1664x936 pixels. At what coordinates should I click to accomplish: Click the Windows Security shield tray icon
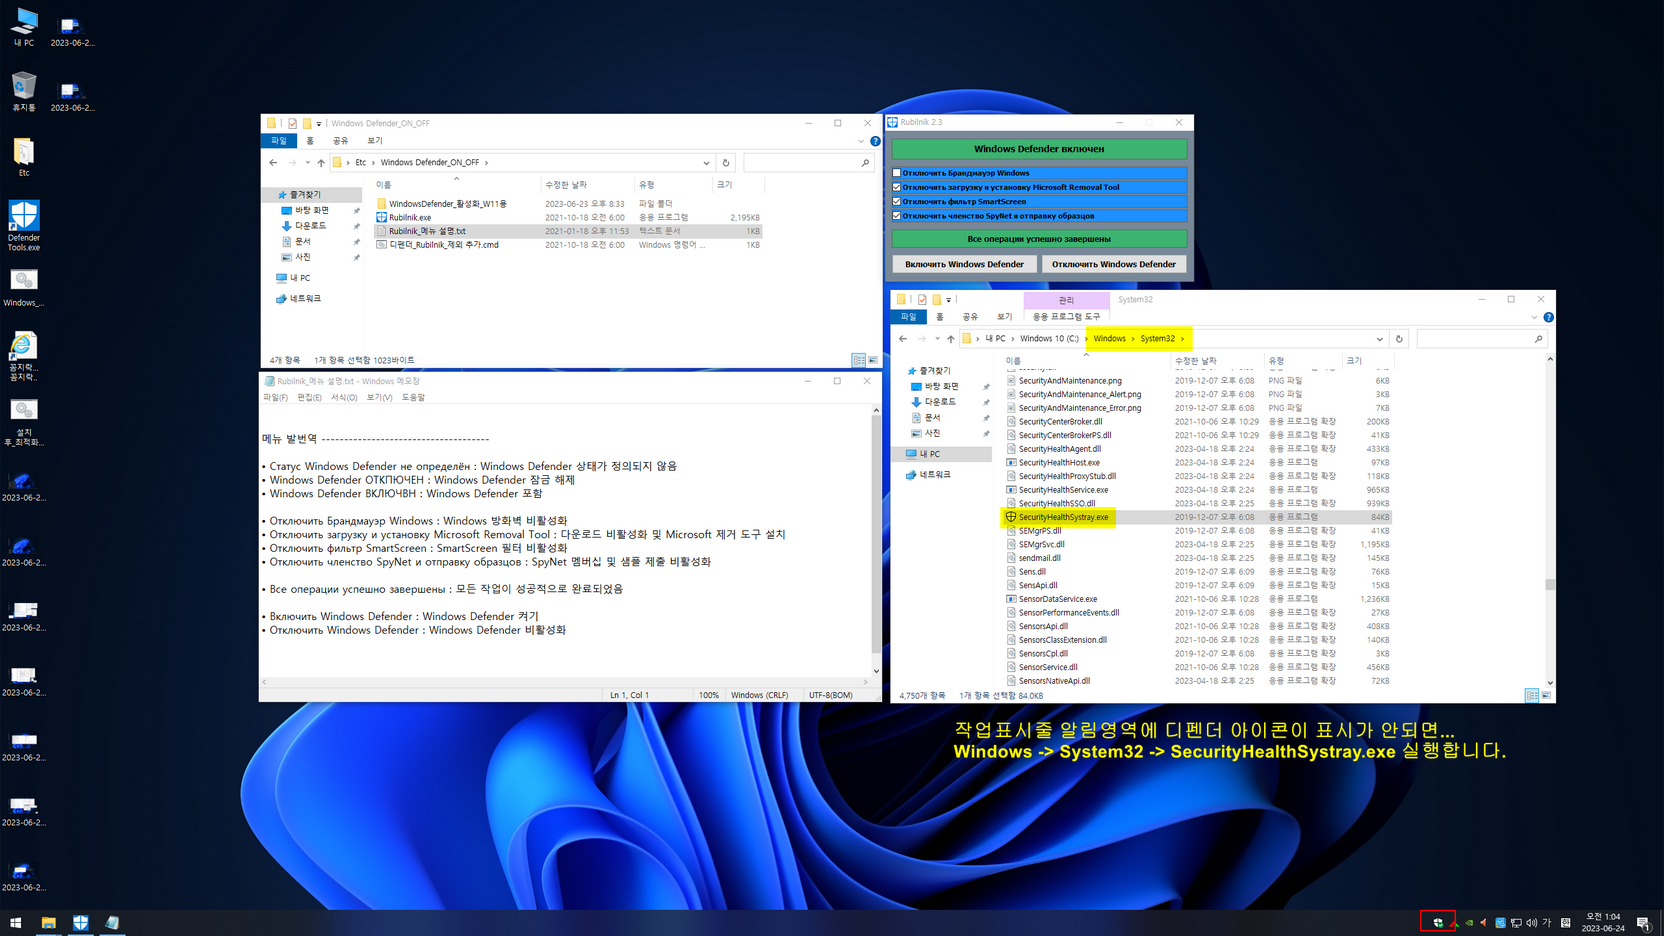tap(1438, 923)
